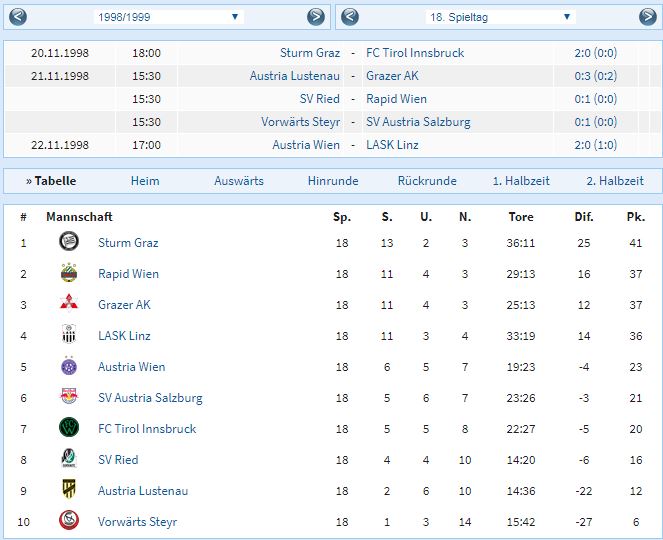Open SV Austria Salzburg in fixtures list

(418, 122)
